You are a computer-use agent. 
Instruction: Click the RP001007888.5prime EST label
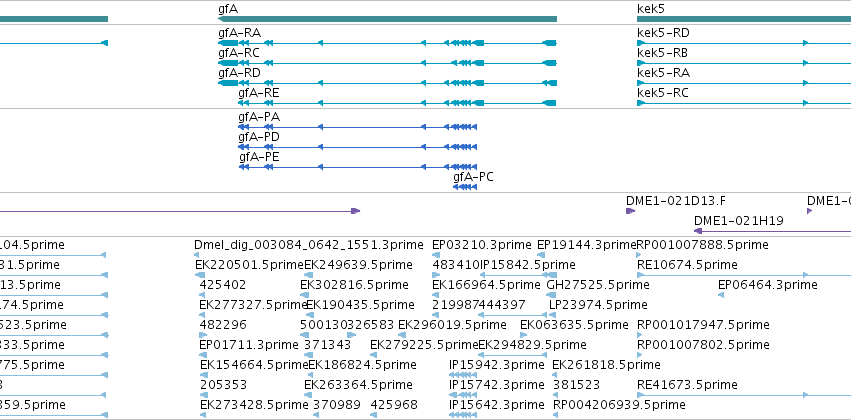tap(702, 245)
